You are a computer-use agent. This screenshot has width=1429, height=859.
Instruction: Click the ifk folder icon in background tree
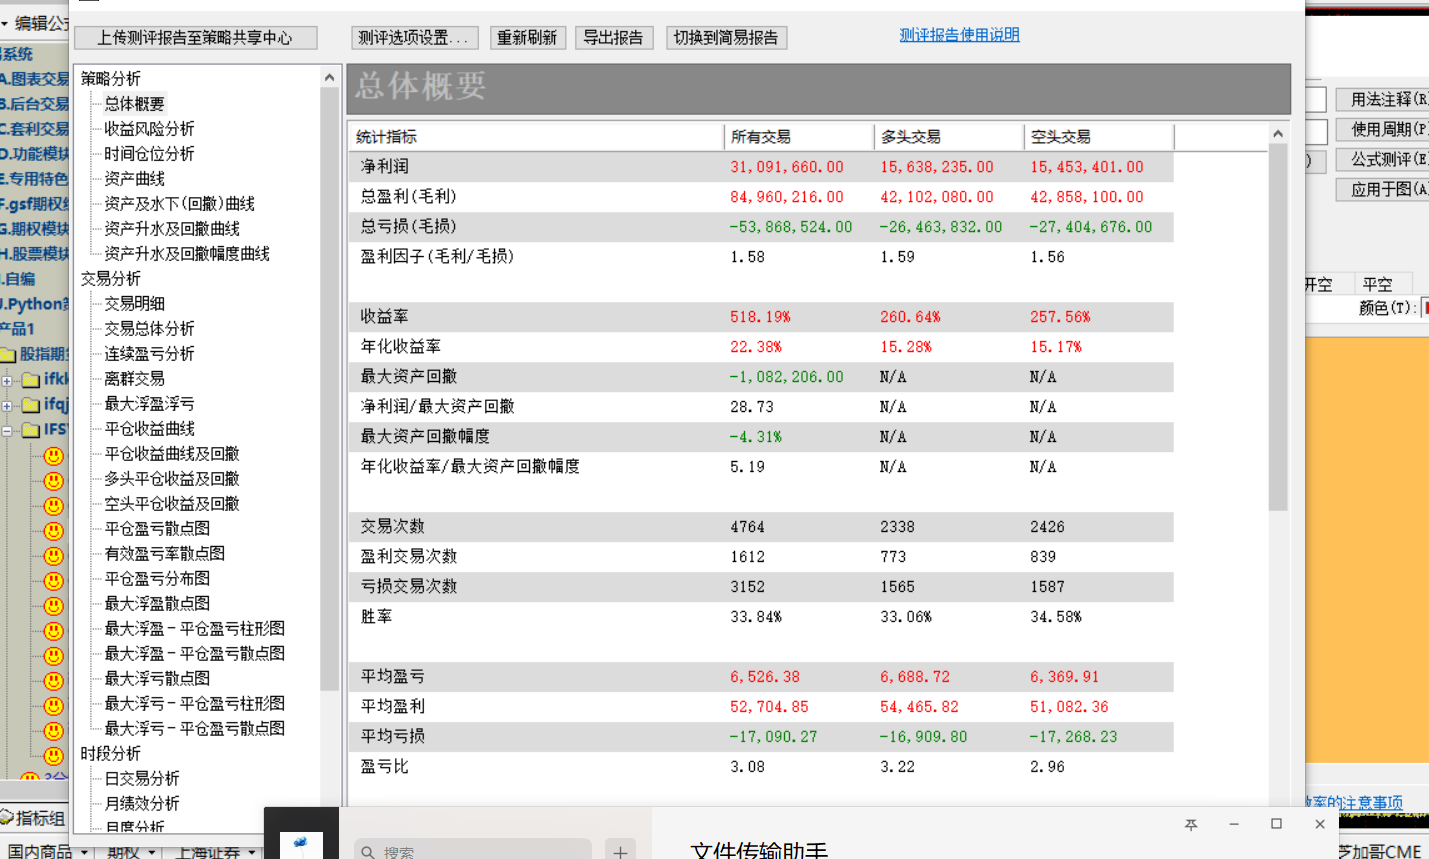(31, 380)
